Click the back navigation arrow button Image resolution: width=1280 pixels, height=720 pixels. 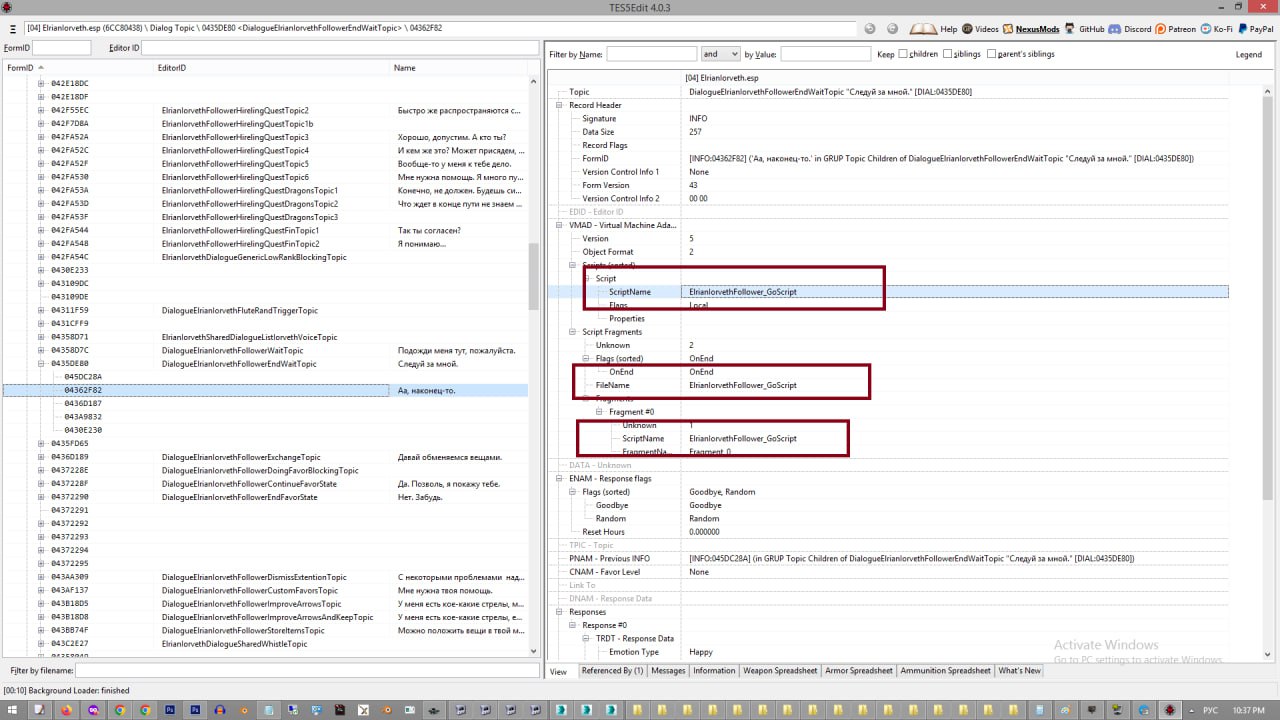[x=870, y=29]
